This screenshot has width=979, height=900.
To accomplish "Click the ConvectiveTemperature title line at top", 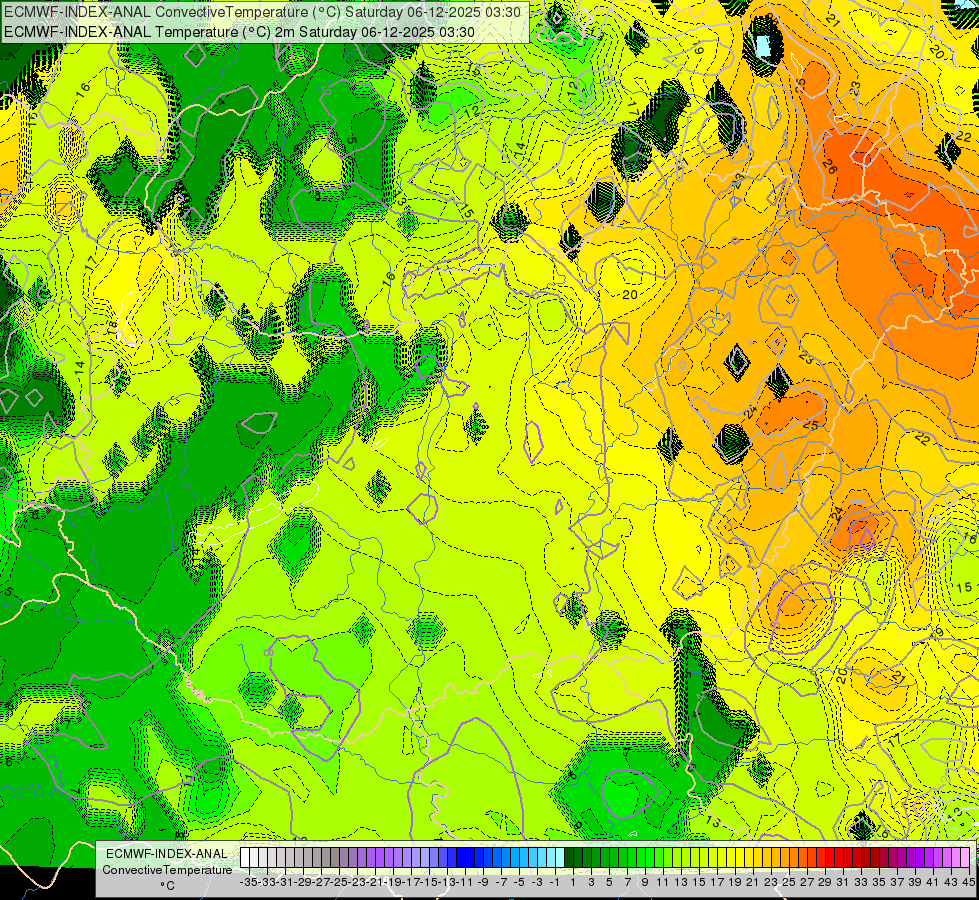I will [x=262, y=11].
